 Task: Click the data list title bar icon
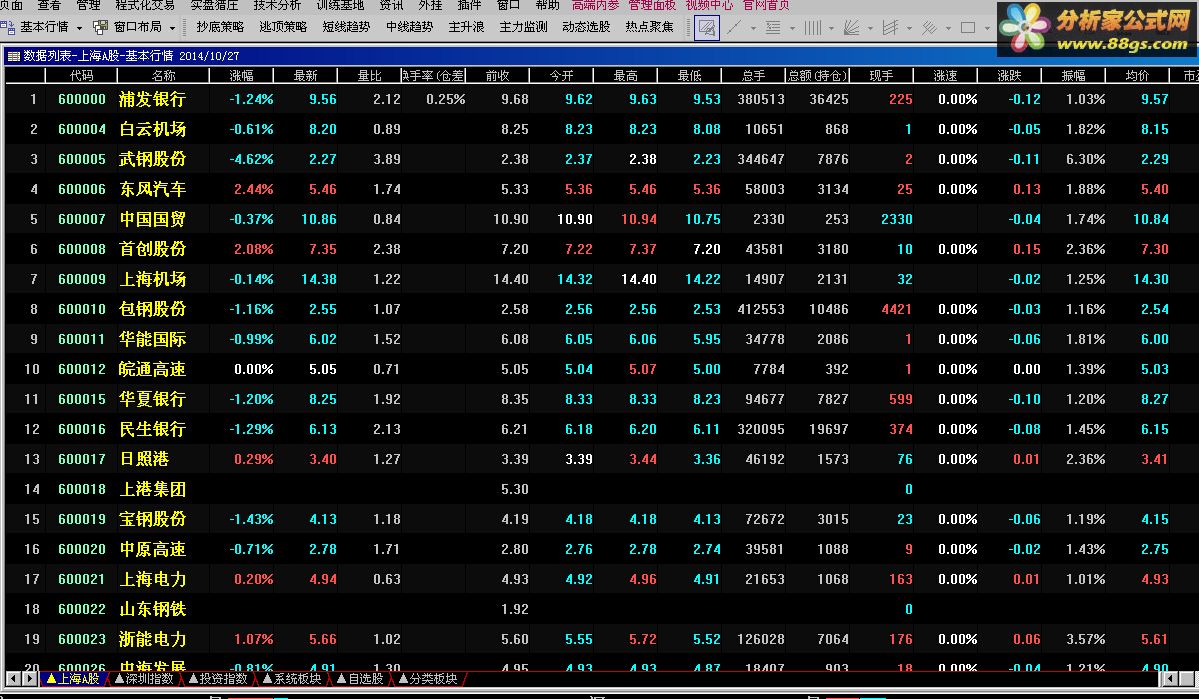pyautogui.click(x=14, y=56)
